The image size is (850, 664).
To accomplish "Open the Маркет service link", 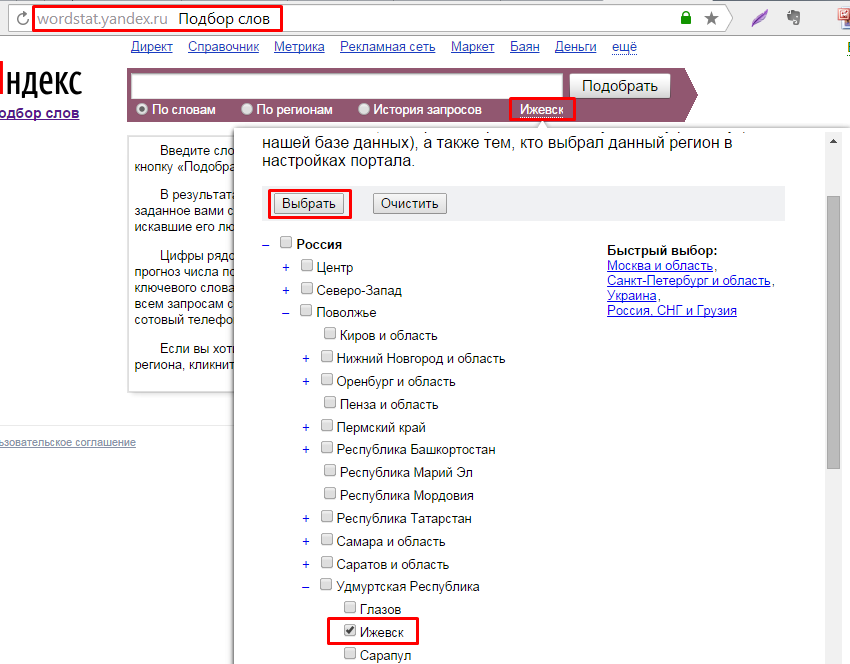I will (x=473, y=47).
